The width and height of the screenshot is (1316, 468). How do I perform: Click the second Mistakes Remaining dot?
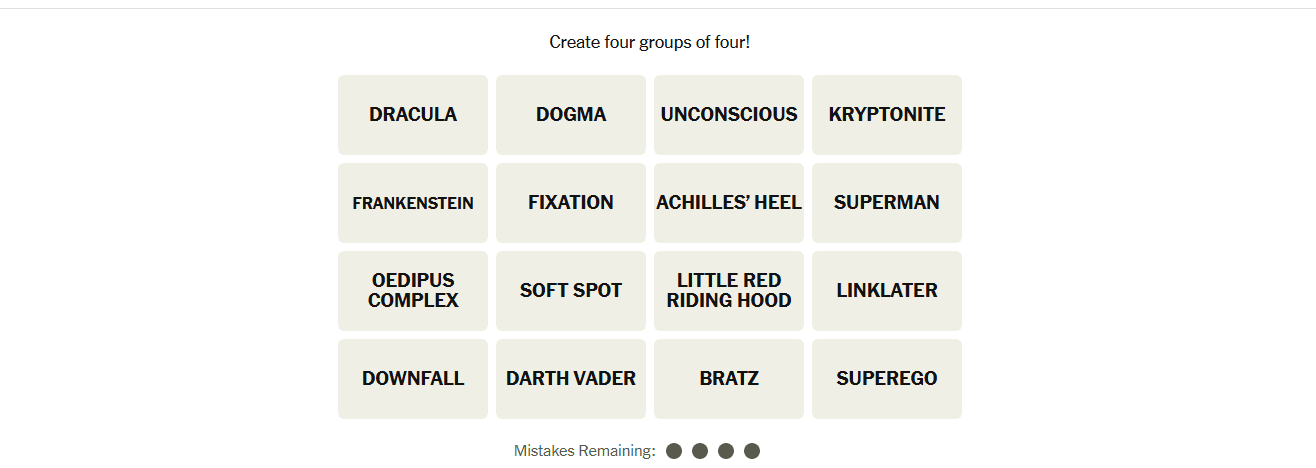coord(700,451)
